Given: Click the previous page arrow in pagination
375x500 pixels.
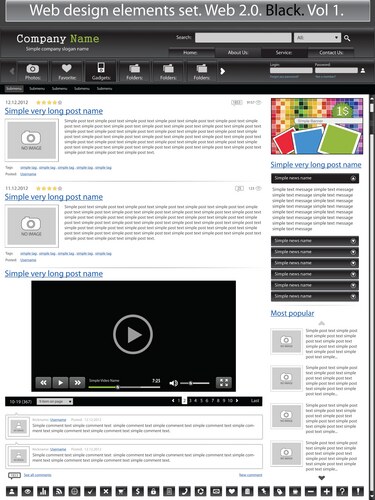Looking at the screenshot, I should 173,401.
